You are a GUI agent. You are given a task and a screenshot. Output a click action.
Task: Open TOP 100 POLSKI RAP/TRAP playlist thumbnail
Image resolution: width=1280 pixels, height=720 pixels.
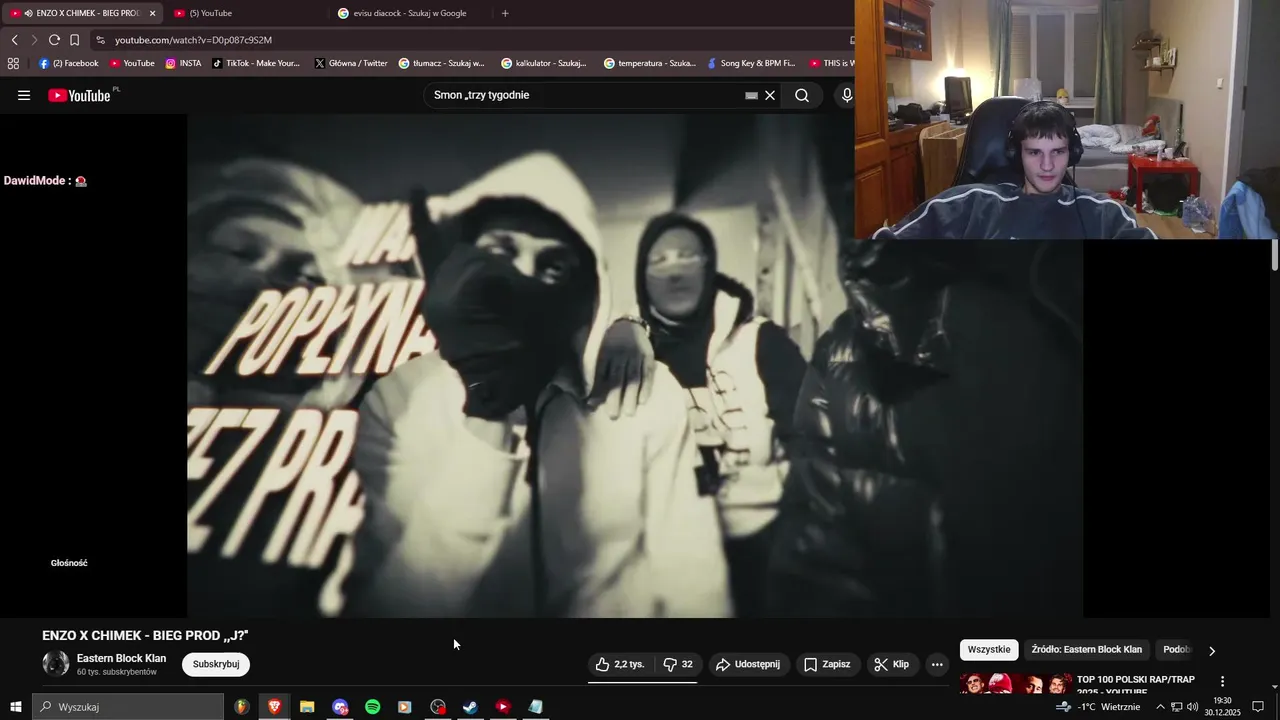1014,685
